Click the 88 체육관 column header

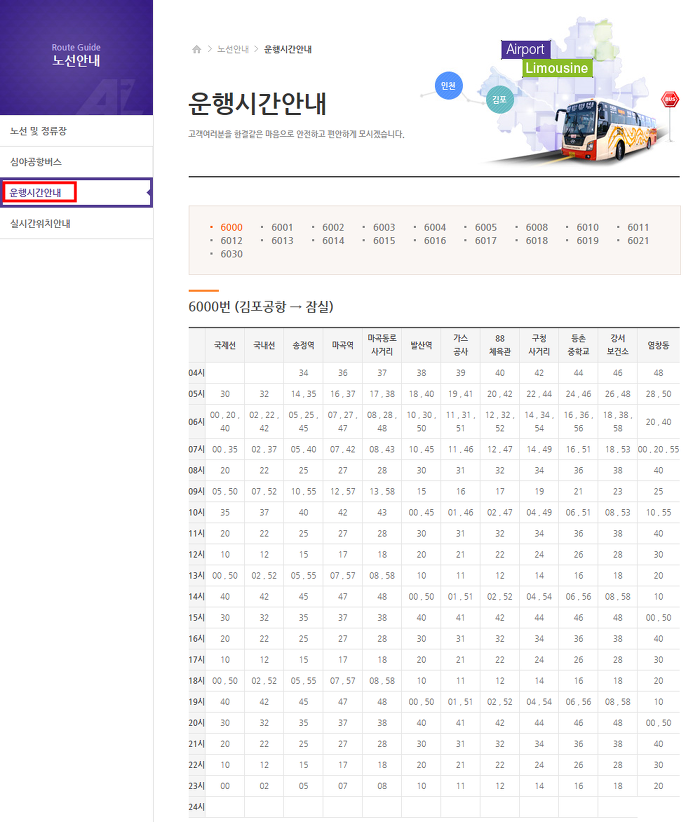pos(500,345)
